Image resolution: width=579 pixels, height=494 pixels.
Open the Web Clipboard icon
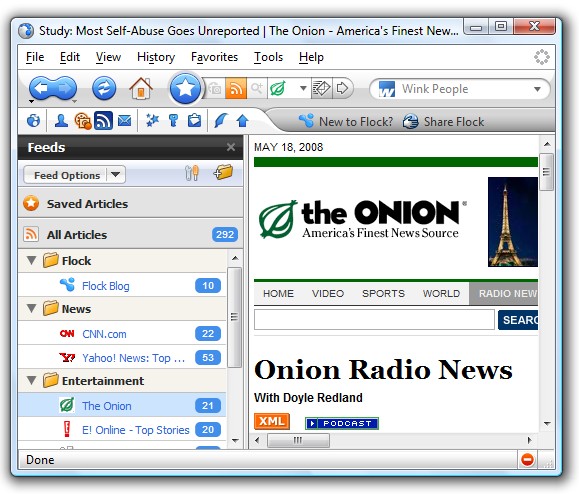194,120
